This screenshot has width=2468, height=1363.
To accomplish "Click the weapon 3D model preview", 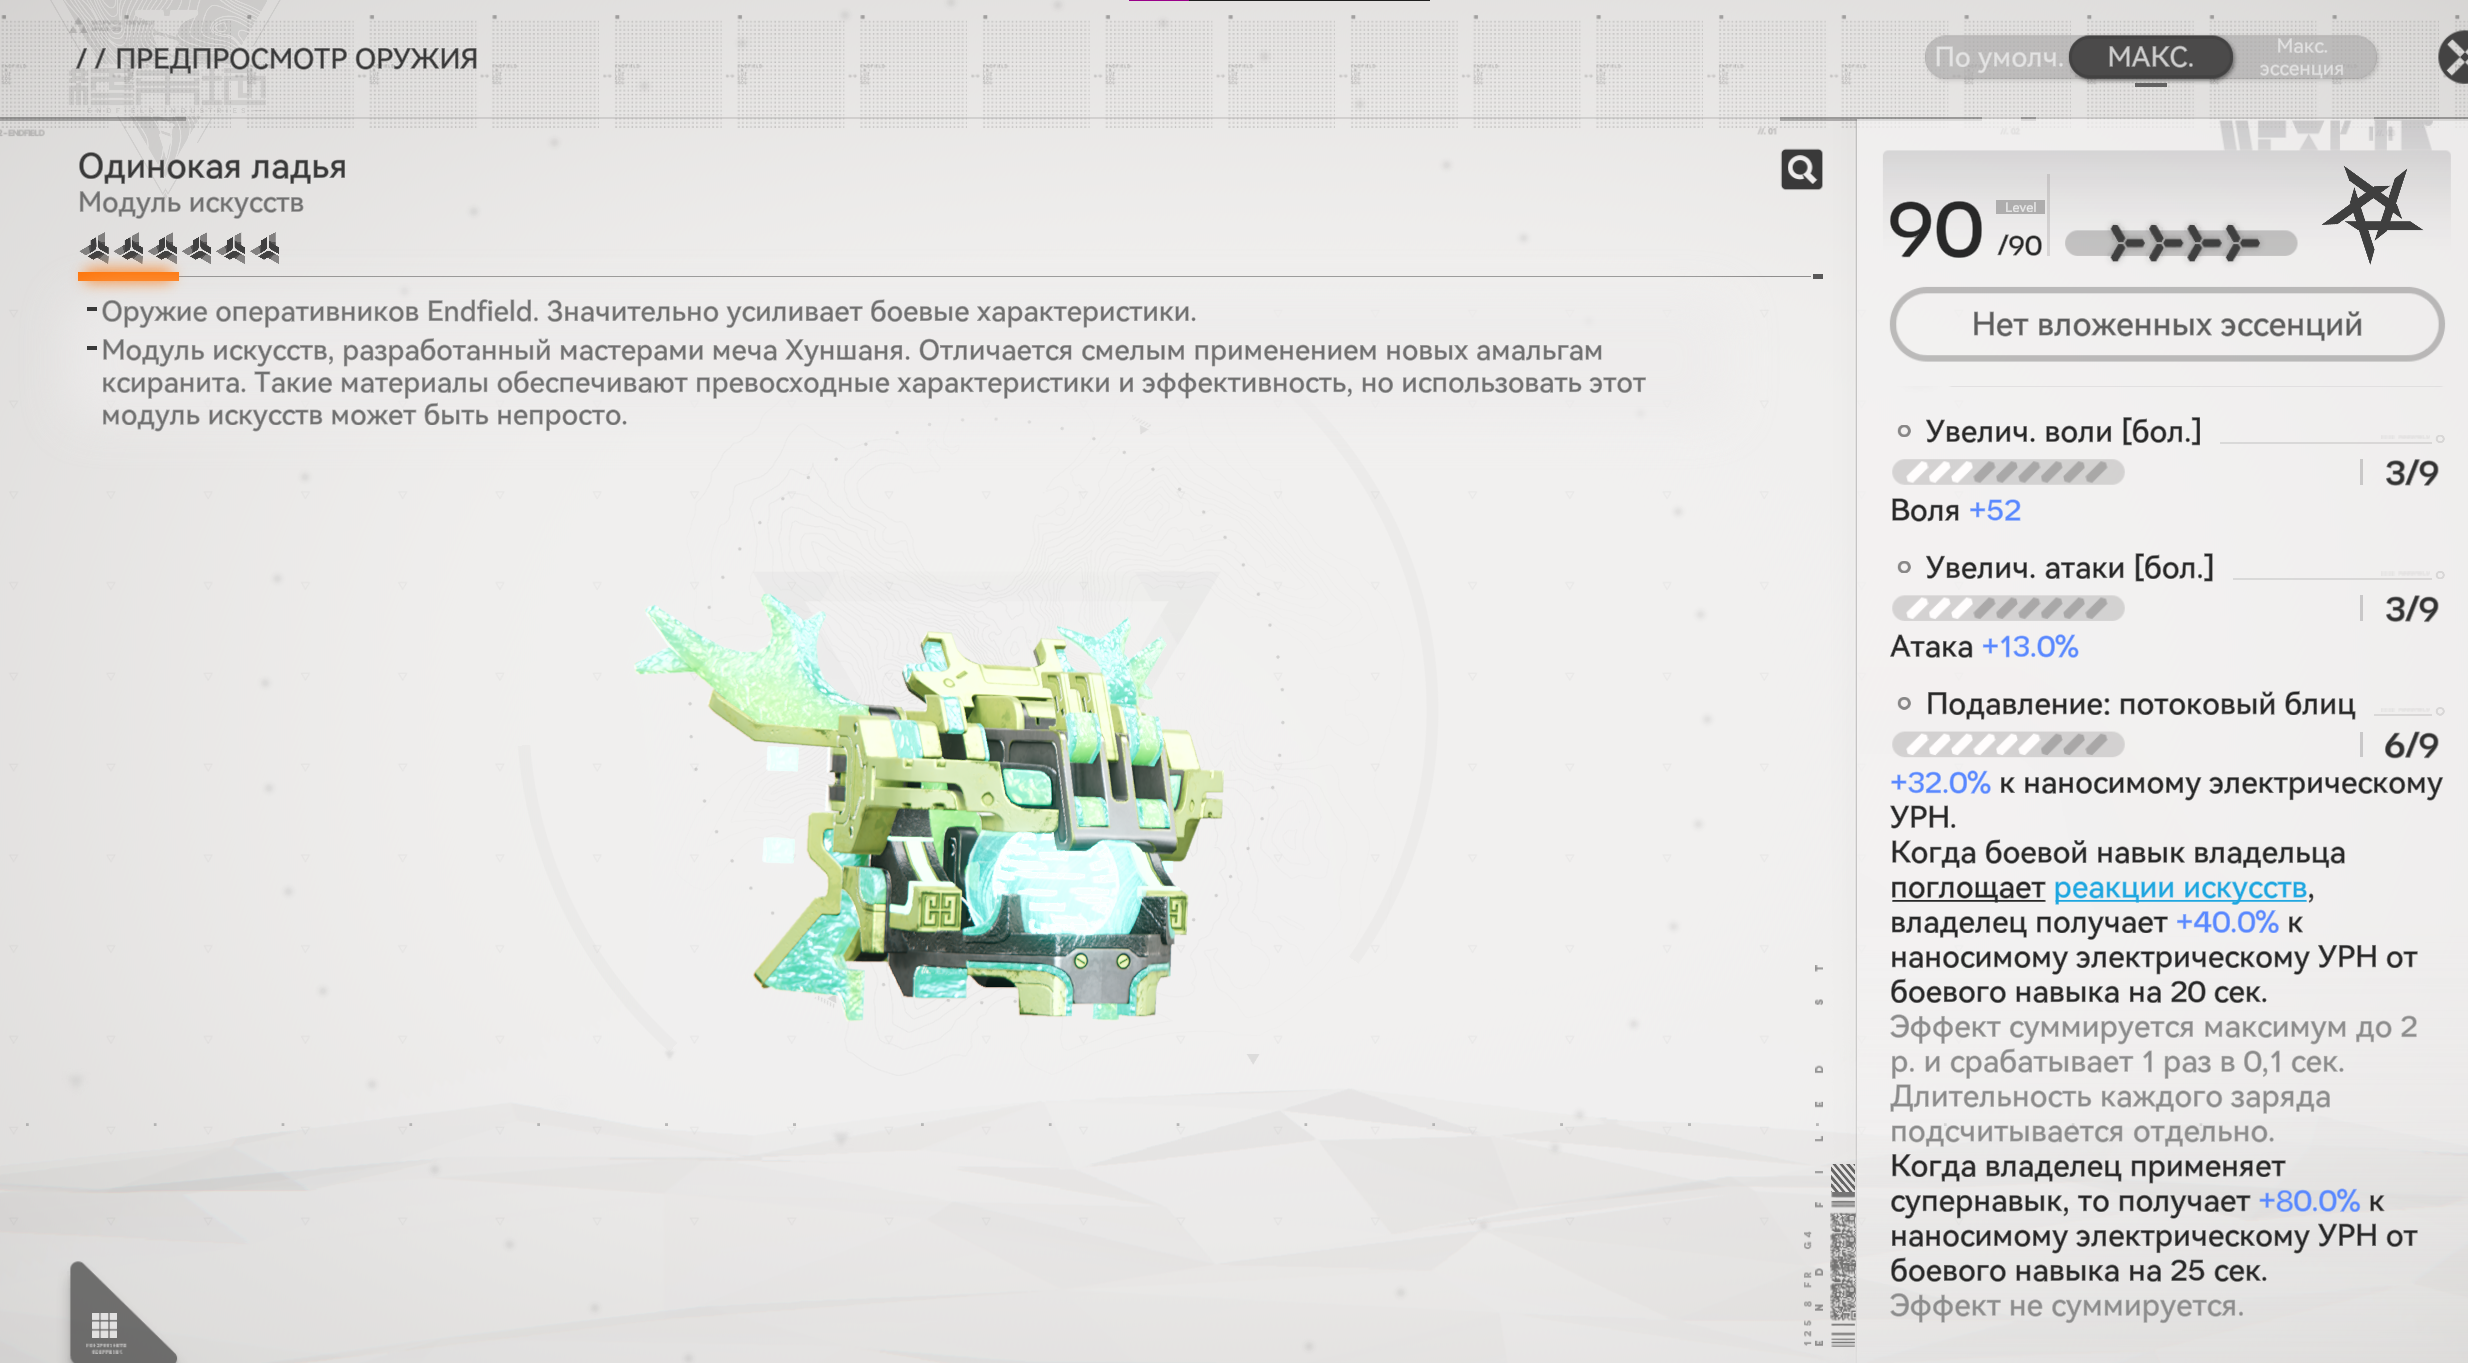I will 930,810.
